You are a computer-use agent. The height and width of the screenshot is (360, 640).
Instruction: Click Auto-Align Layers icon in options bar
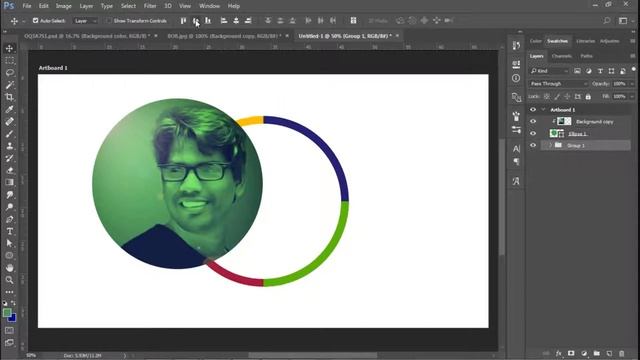pos(353,20)
